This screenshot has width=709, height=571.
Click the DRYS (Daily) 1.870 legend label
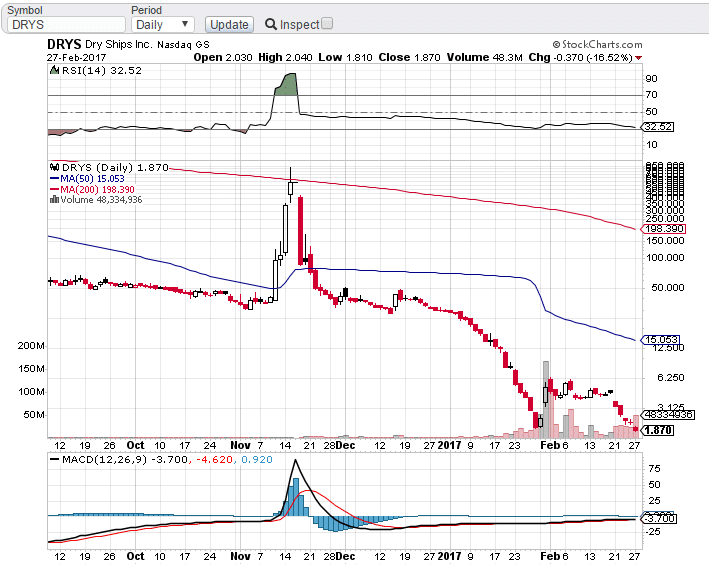click(115, 168)
